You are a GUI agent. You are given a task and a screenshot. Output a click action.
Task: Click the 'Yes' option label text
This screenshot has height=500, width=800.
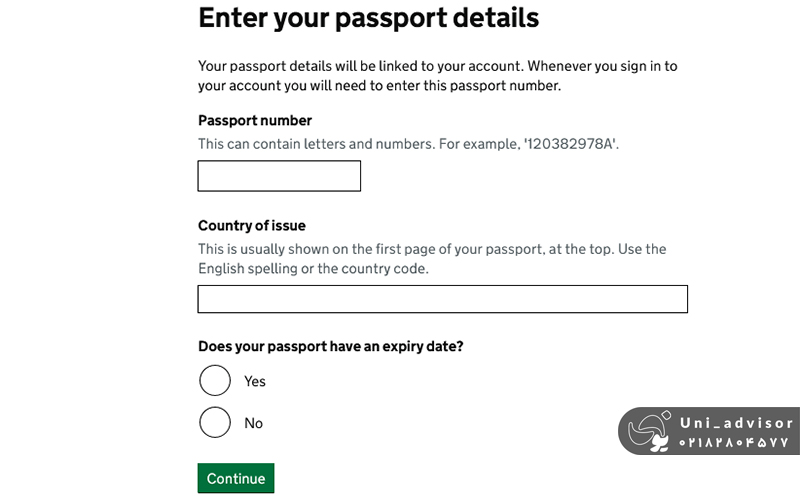point(255,381)
